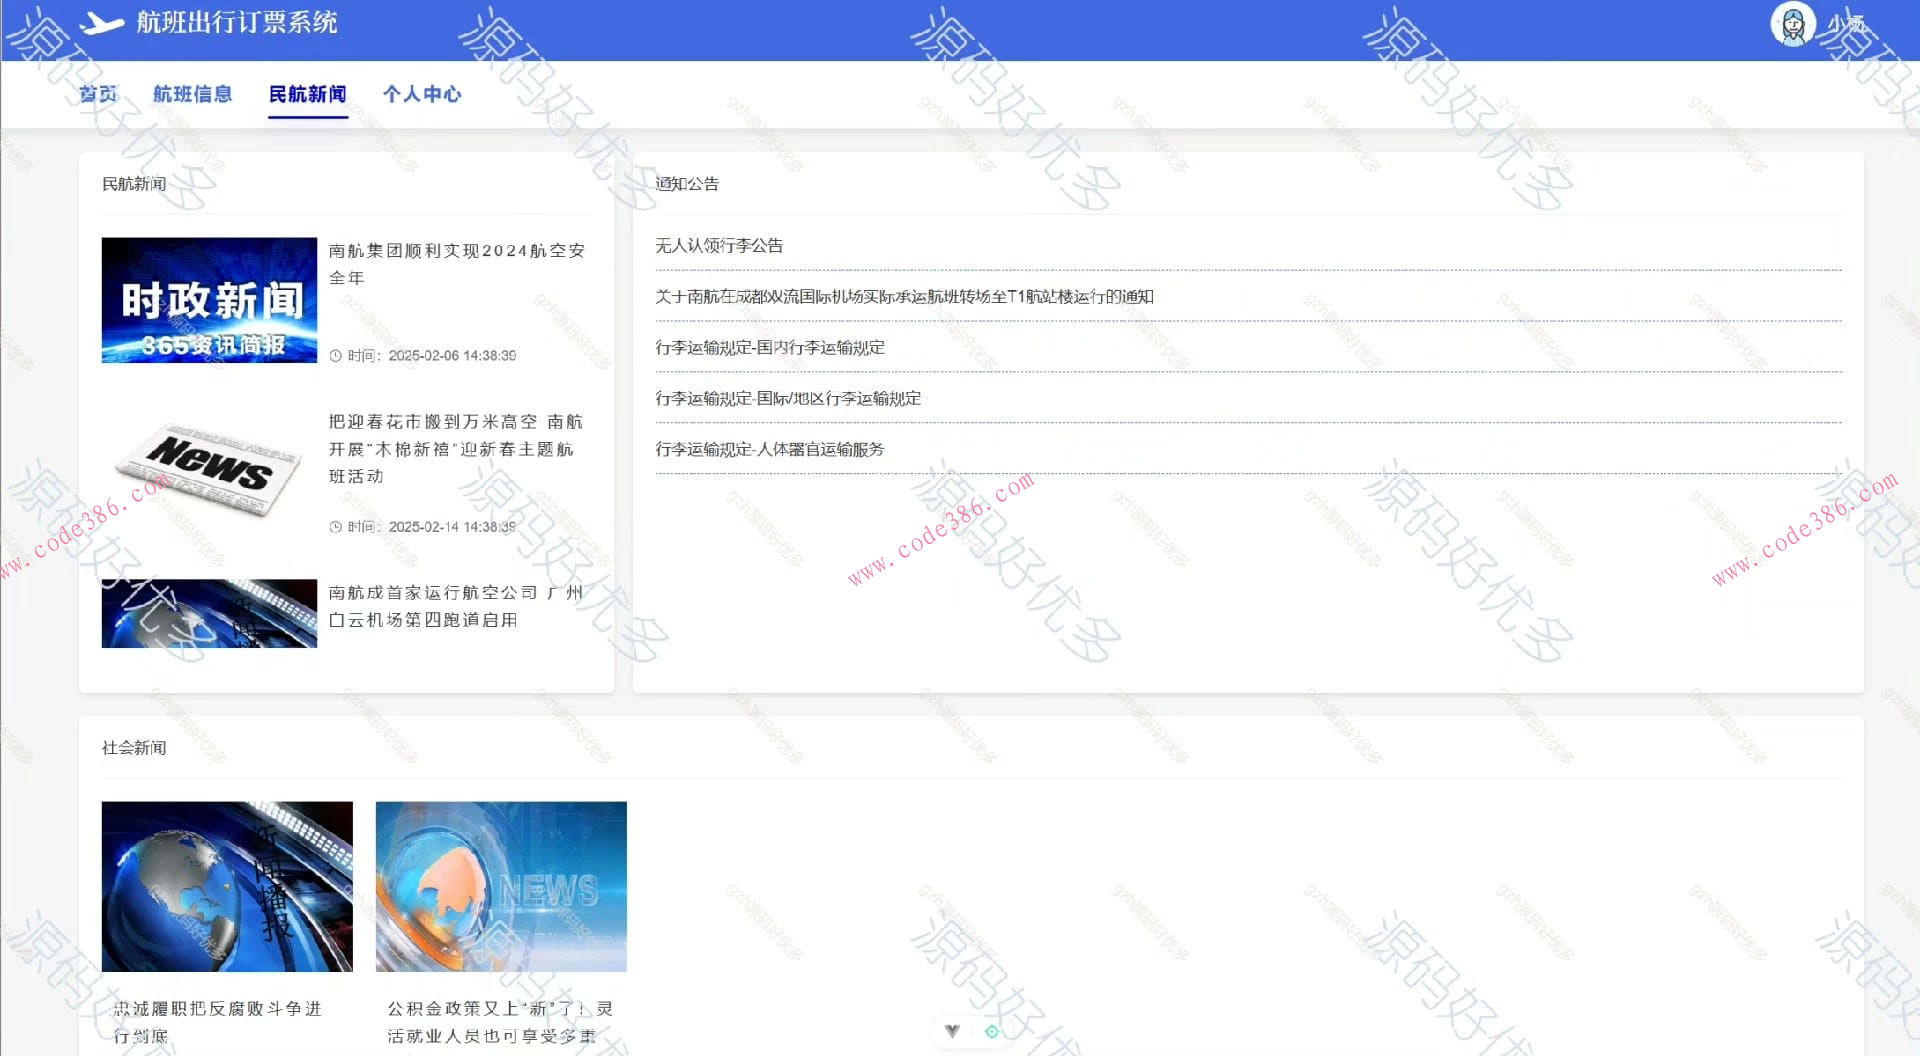Click the green locate icon in the floating widget
1920x1056 pixels.
[990, 1029]
